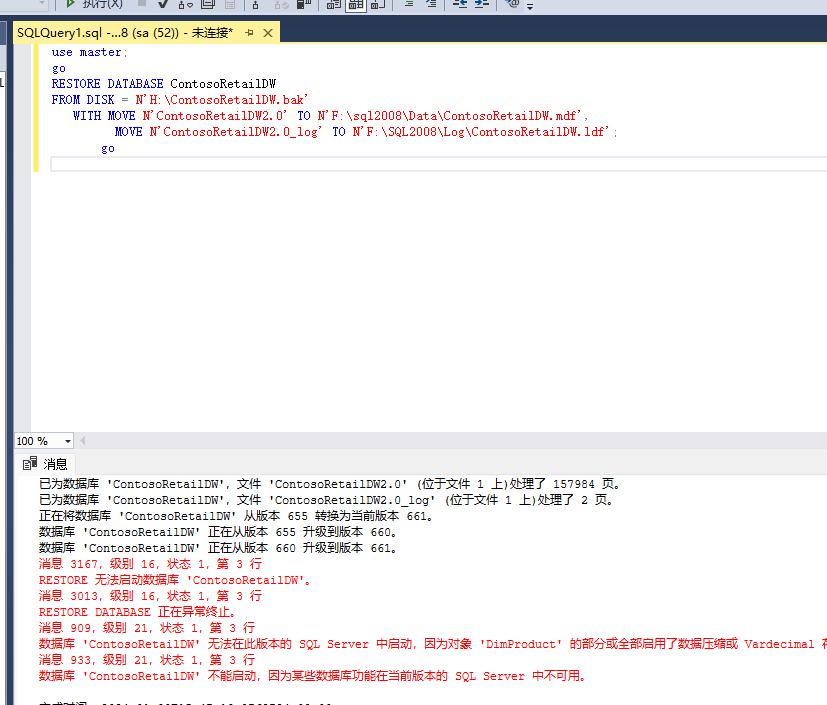Image resolution: width=827 pixels, height=705 pixels.
Task: Click error header 消息 3167
Action: 150,564
